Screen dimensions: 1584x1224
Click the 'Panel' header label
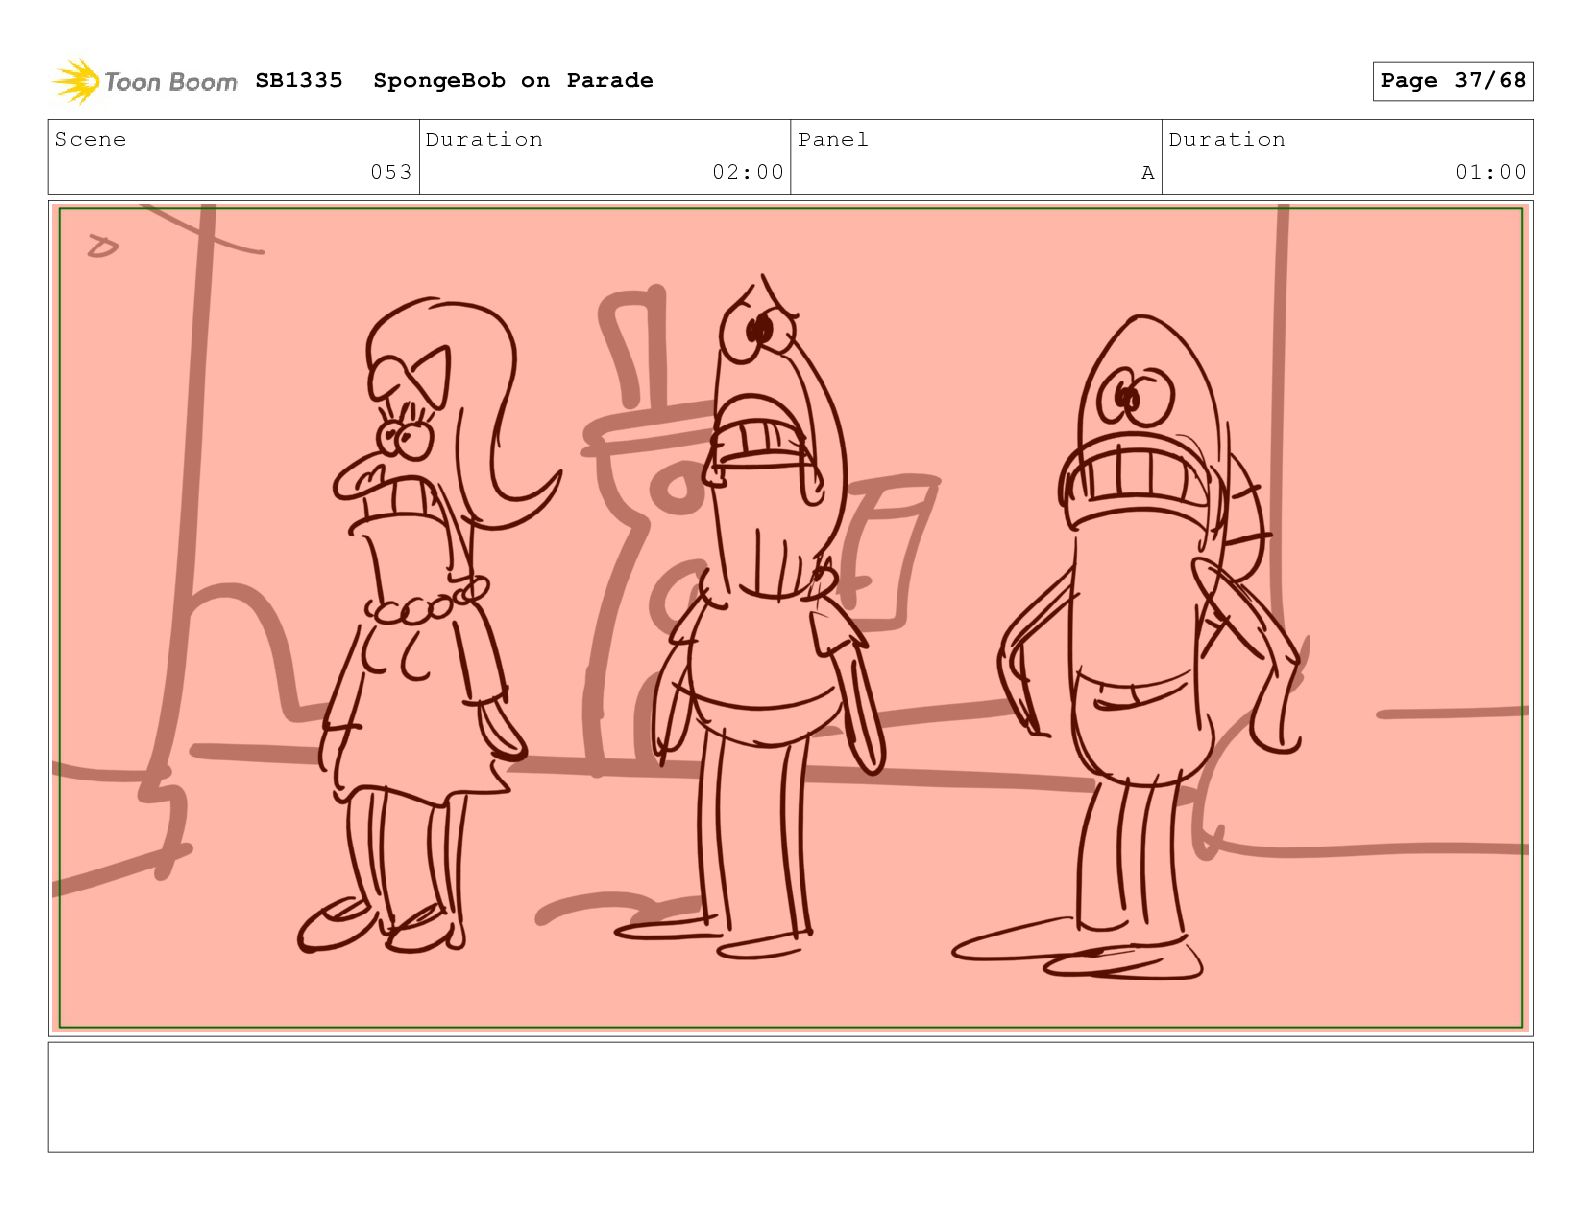tap(833, 140)
